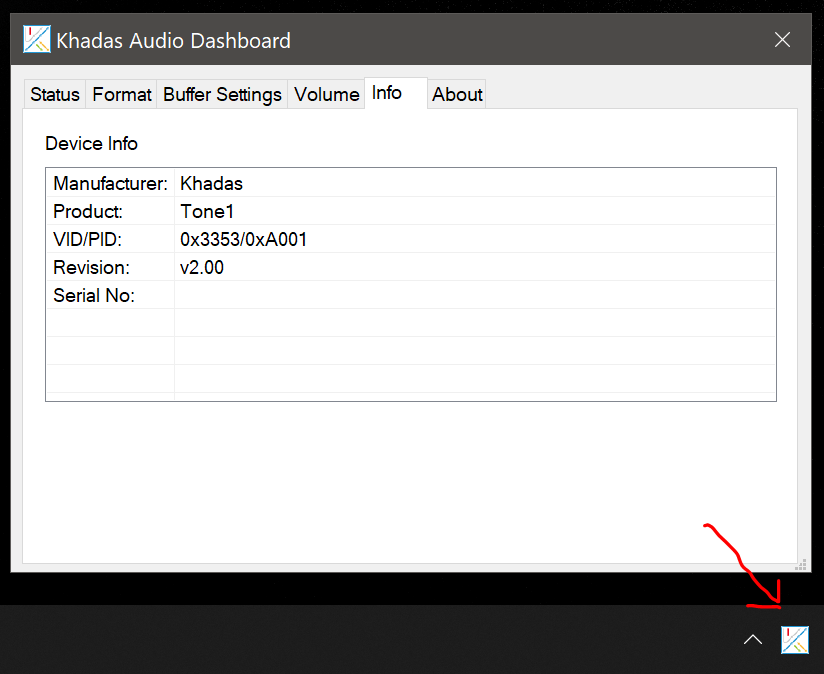Select the Serial No label cell
824x674 pixels.
[x=110, y=295]
